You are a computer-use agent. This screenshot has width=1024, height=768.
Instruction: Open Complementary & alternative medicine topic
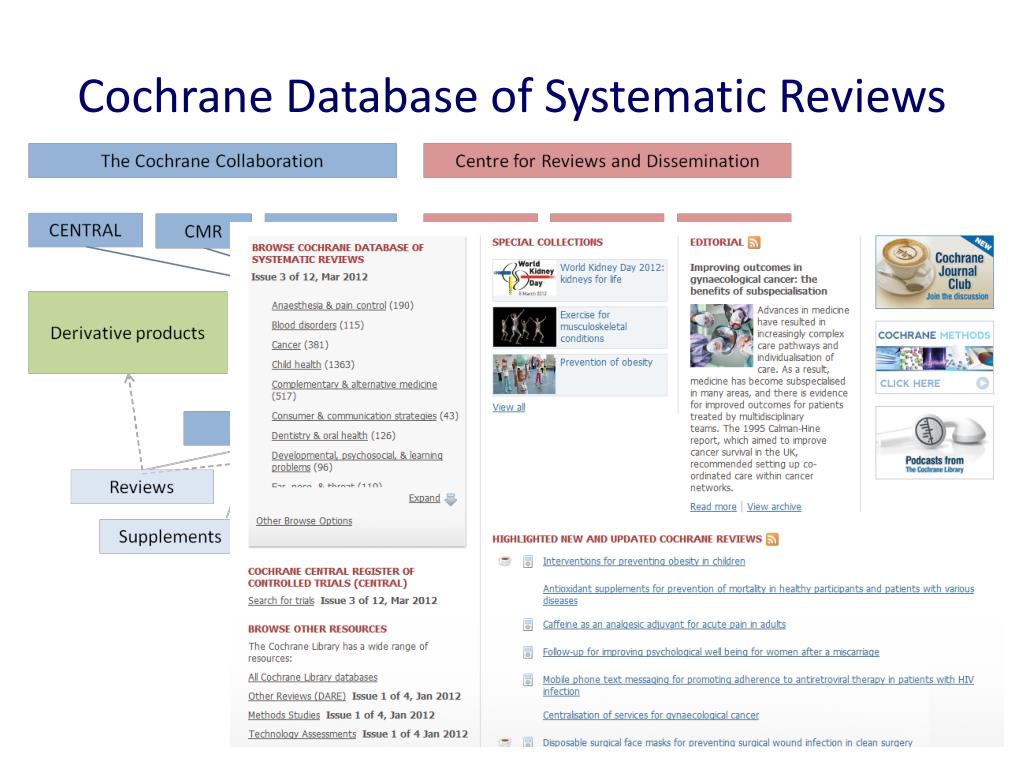[x=354, y=385]
